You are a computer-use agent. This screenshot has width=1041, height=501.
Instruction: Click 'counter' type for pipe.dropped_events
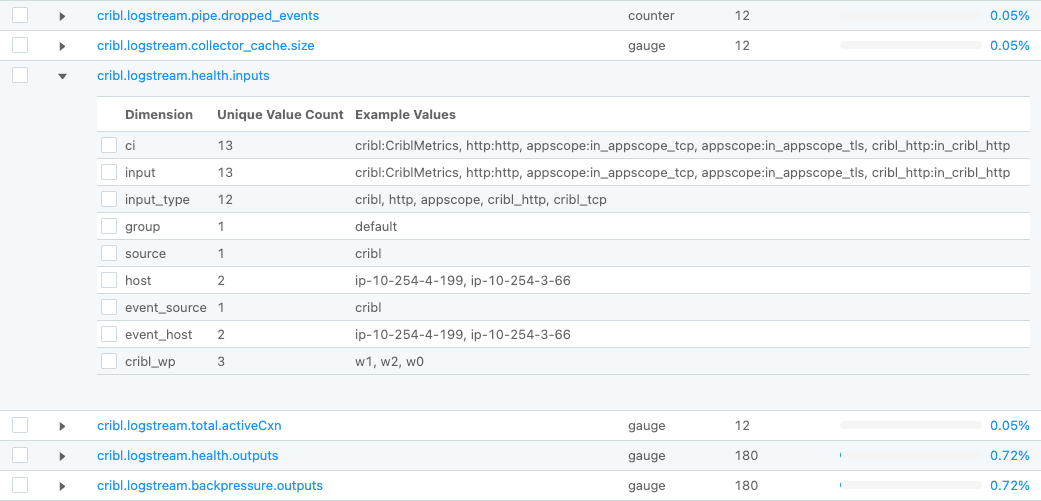click(x=649, y=15)
